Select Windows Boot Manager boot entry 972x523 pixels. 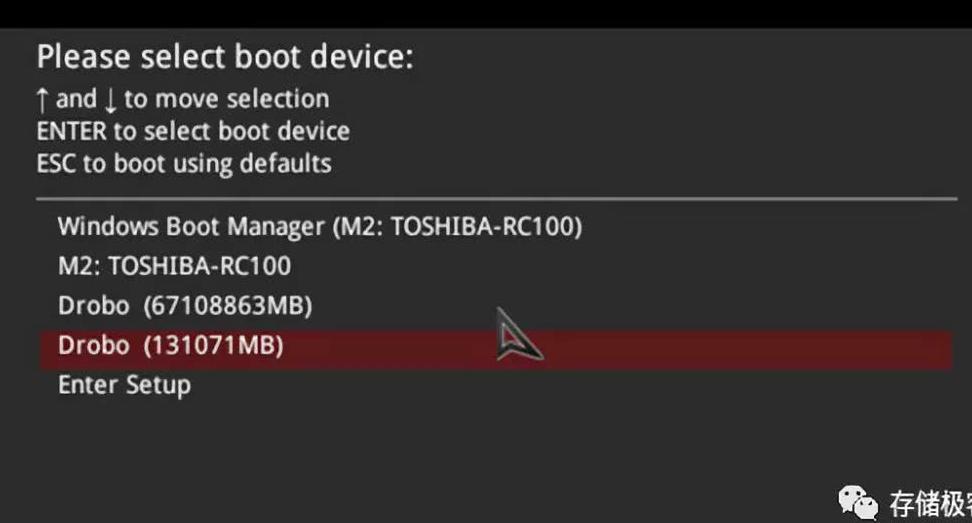[319, 226]
